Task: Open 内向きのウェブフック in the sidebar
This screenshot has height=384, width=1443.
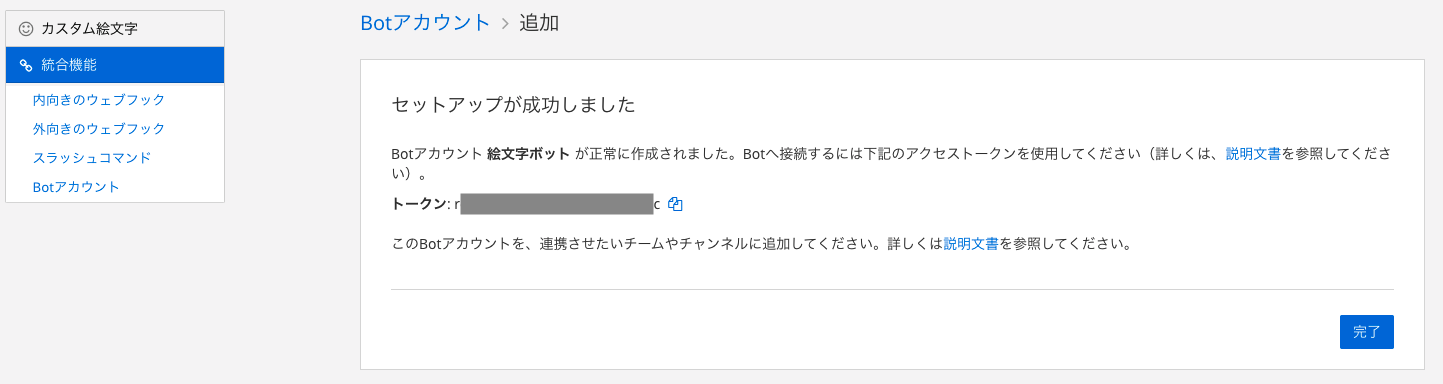Action: pos(99,100)
